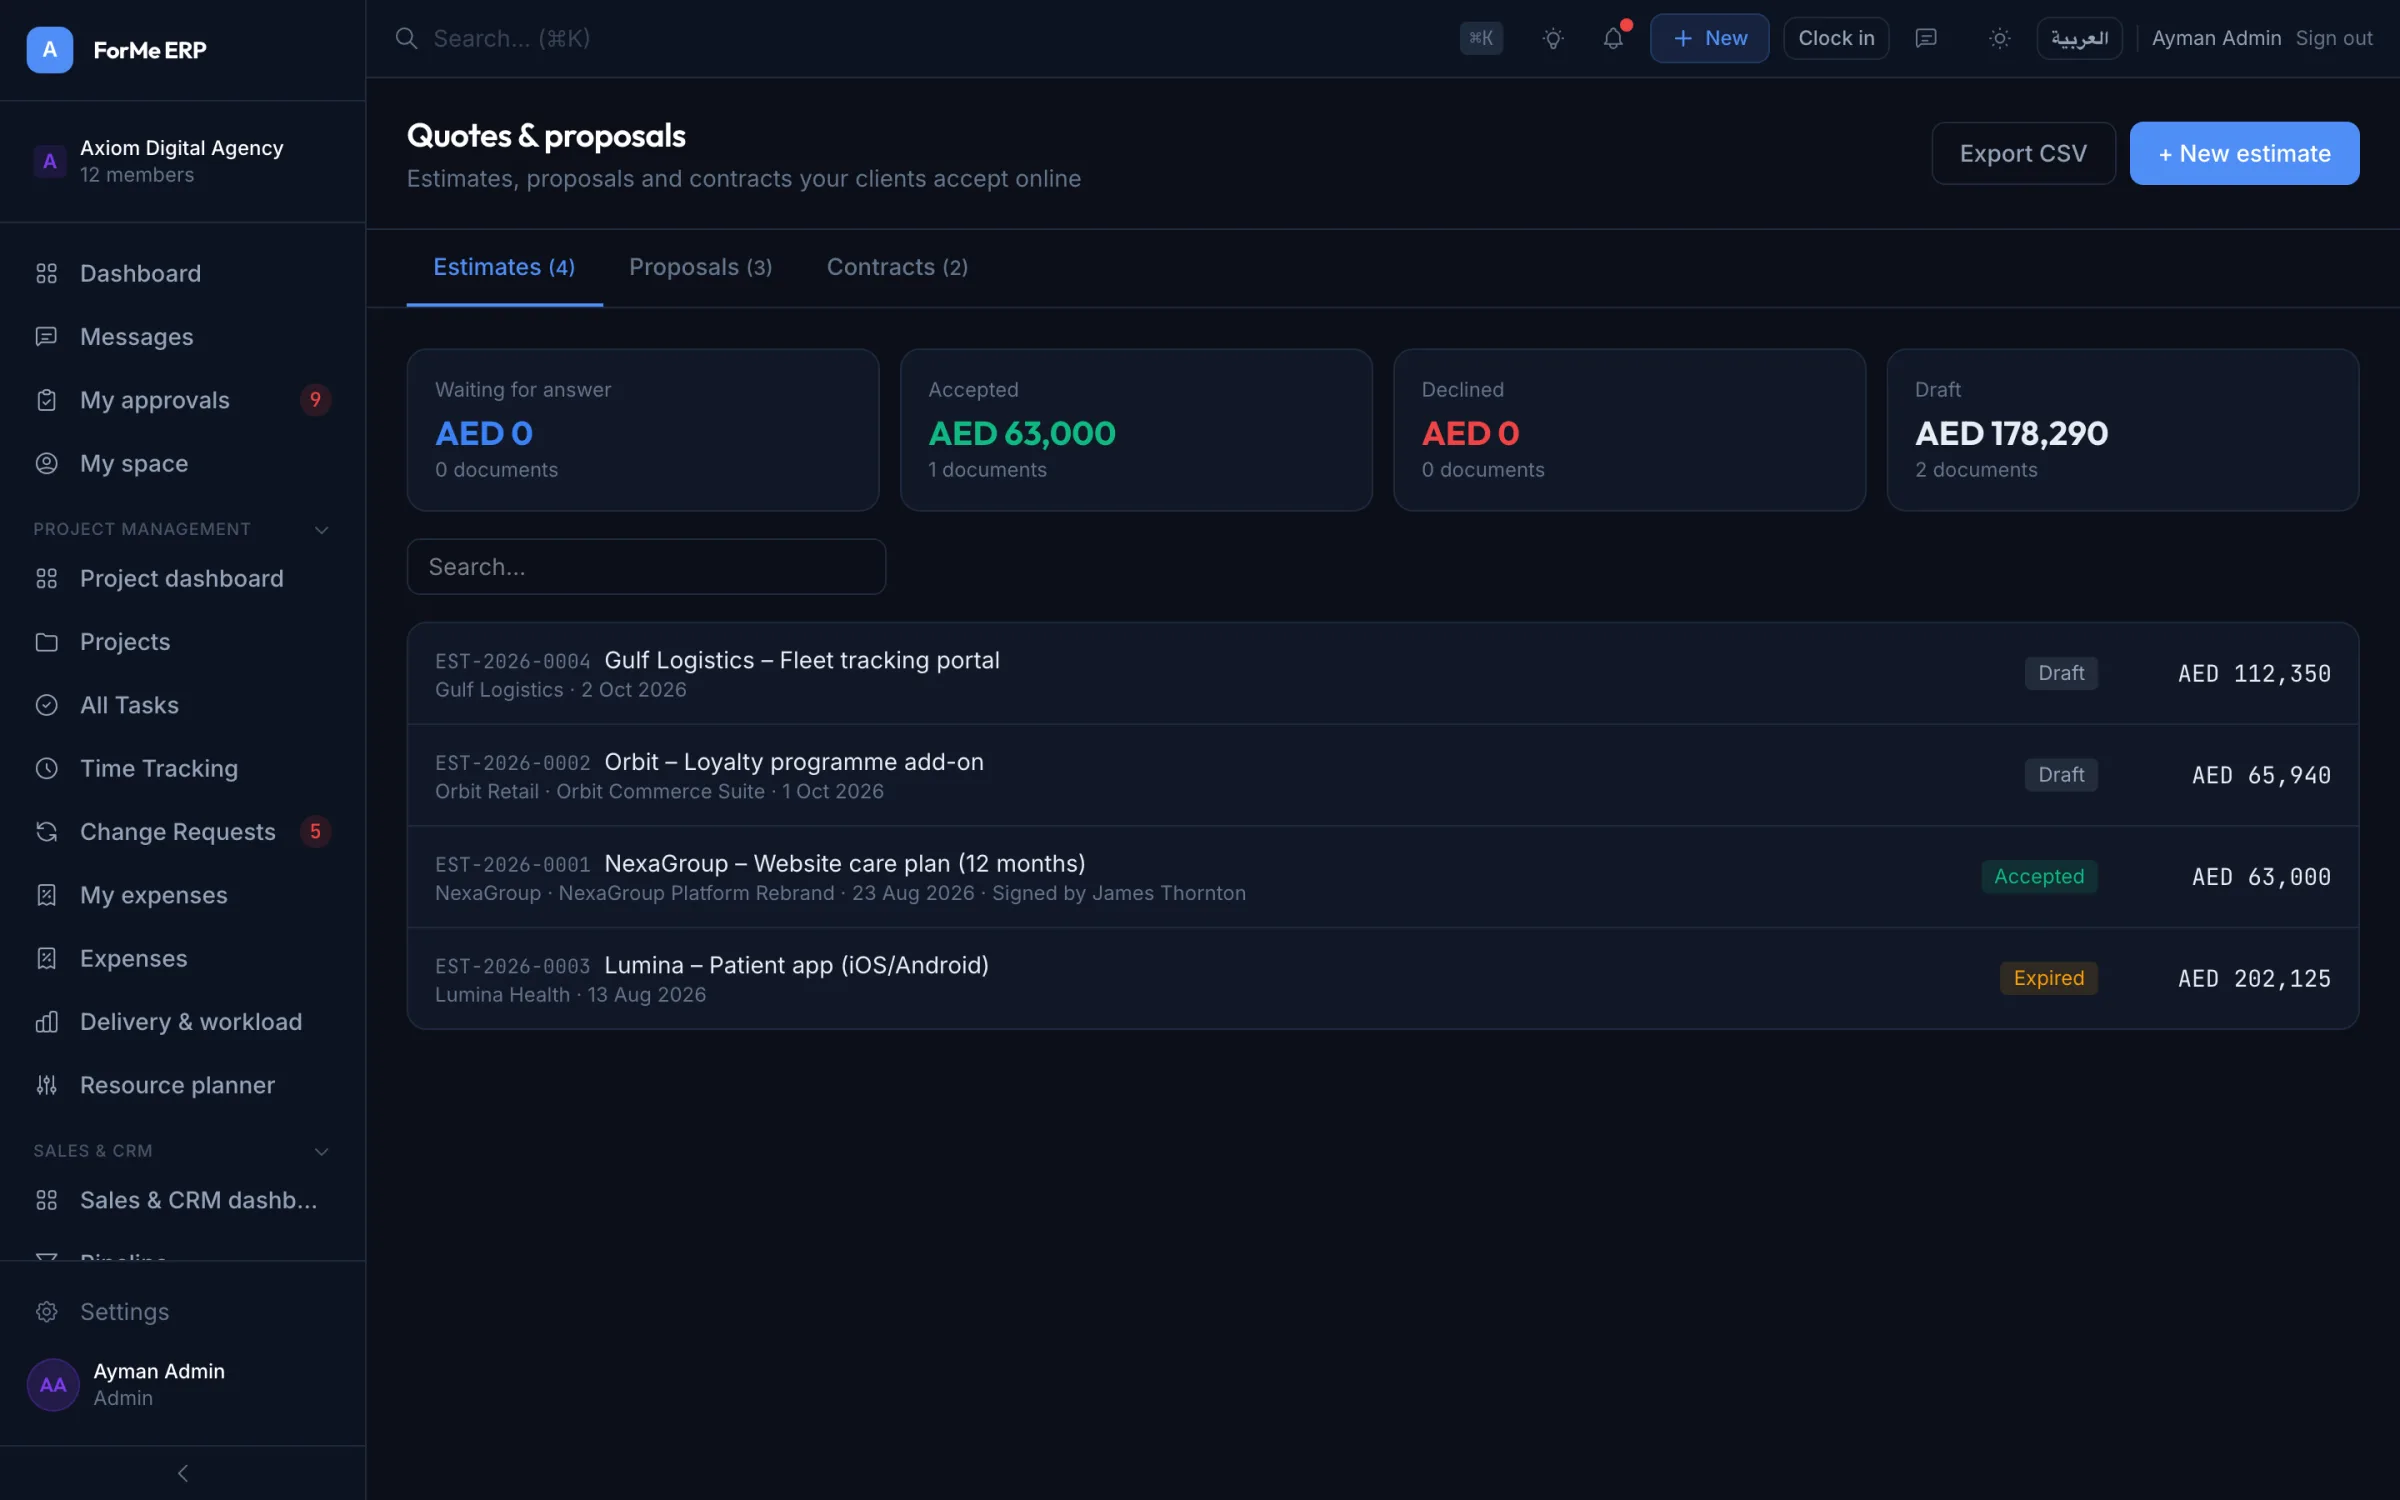The width and height of the screenshot is (2400, 1500).
Task: Open Dashboard from the sidebar
Action: pos(182,273)
